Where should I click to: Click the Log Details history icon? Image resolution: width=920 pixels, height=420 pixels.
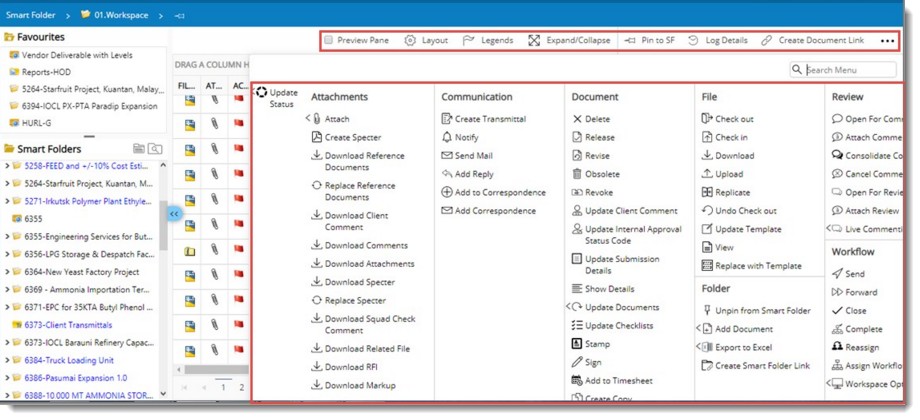(x=693, y=41)
